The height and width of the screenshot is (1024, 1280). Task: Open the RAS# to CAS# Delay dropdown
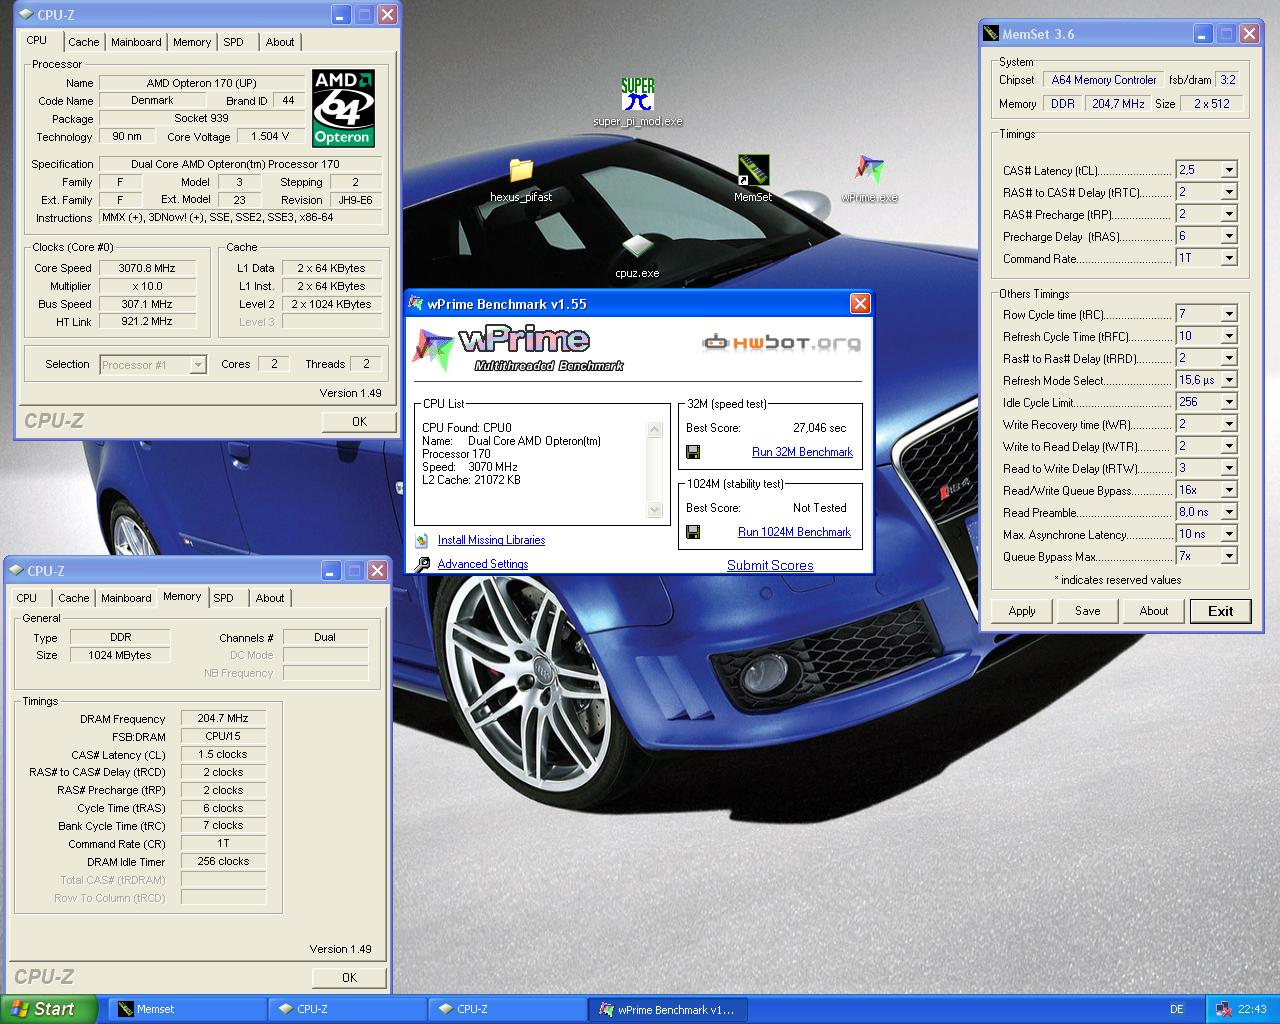coord(1229,192)
